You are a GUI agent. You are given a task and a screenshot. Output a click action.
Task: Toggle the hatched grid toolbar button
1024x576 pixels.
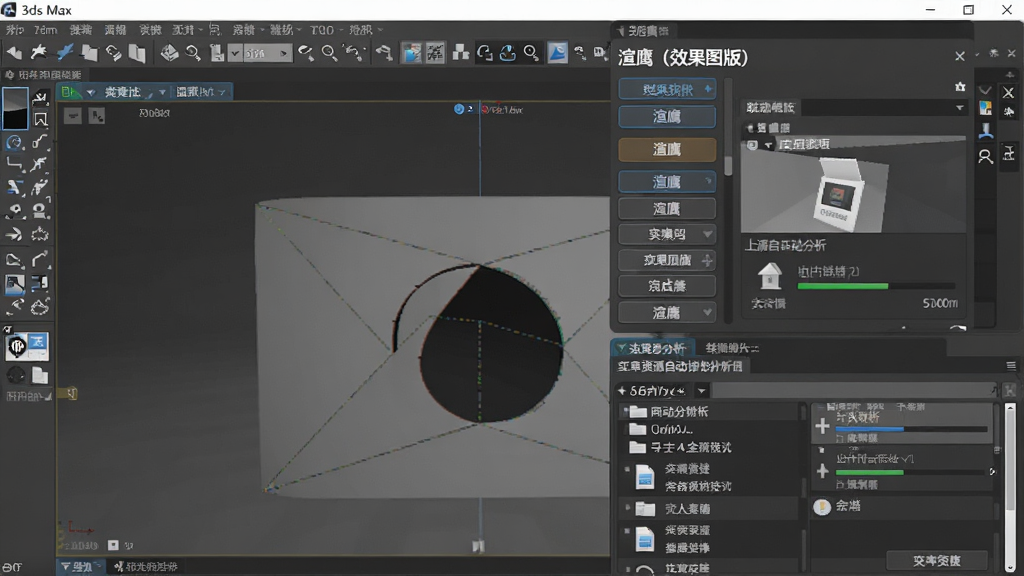point(435,53)
